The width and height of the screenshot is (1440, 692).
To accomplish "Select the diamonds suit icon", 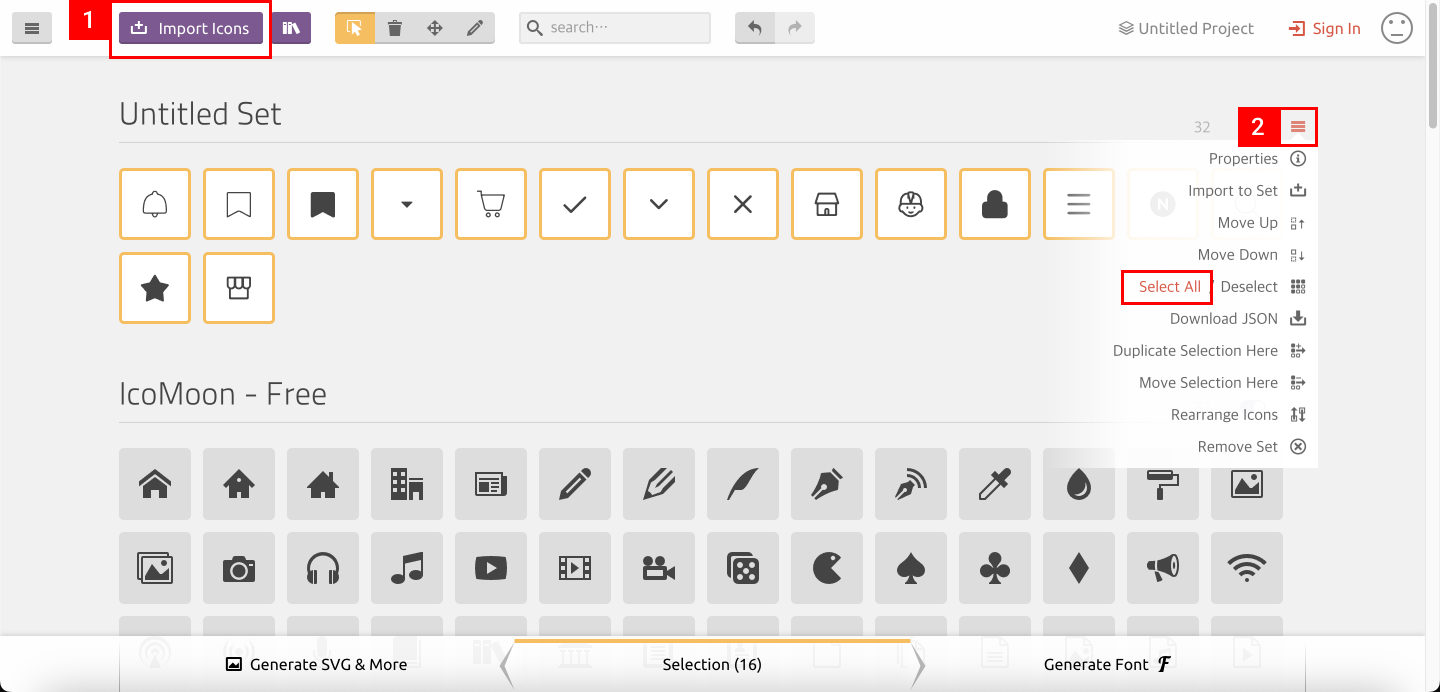I will pyautogui.click(x=1079, y=568).
